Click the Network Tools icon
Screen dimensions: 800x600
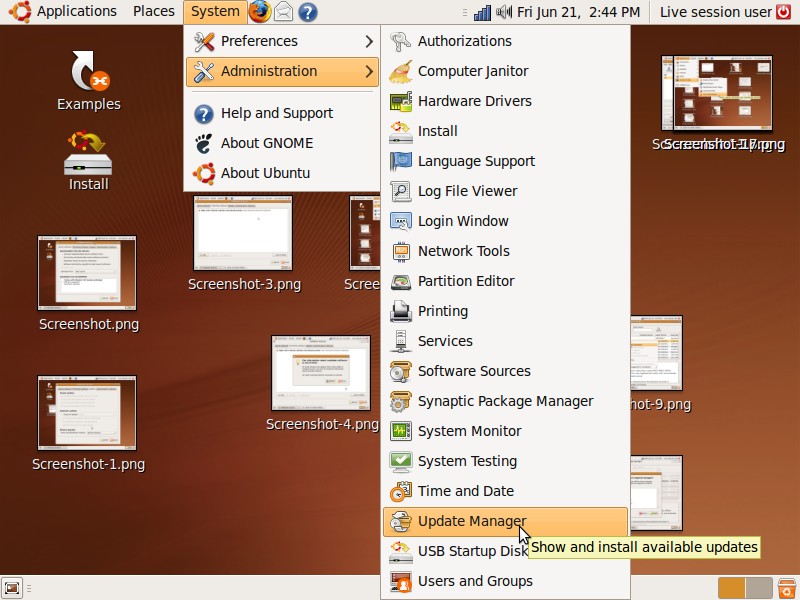[x=401, y=252]
